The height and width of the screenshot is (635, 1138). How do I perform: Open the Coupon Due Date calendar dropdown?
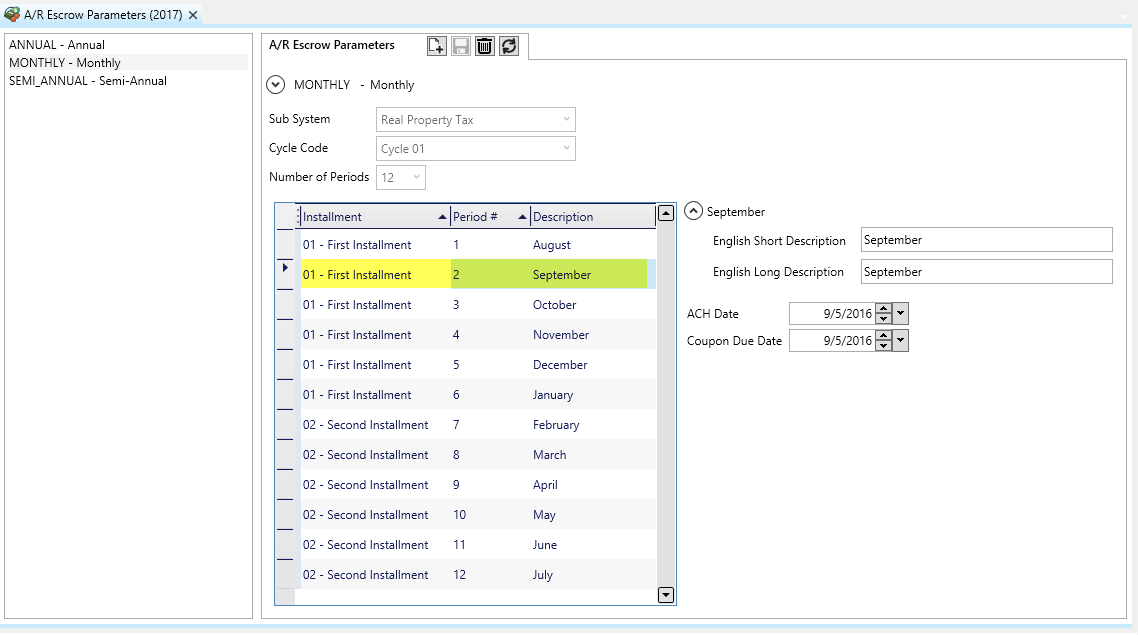(x=901, y=341)
